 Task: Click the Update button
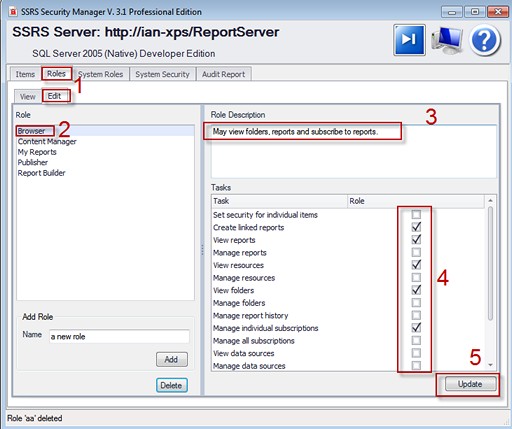(x=470, y=384)
